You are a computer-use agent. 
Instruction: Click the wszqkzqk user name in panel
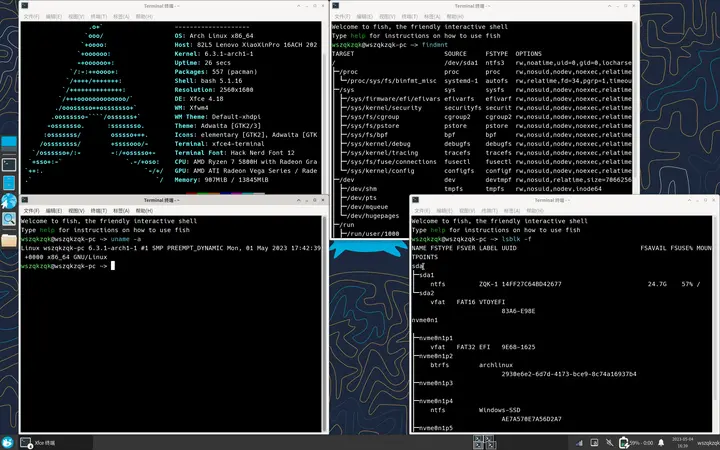708,443
